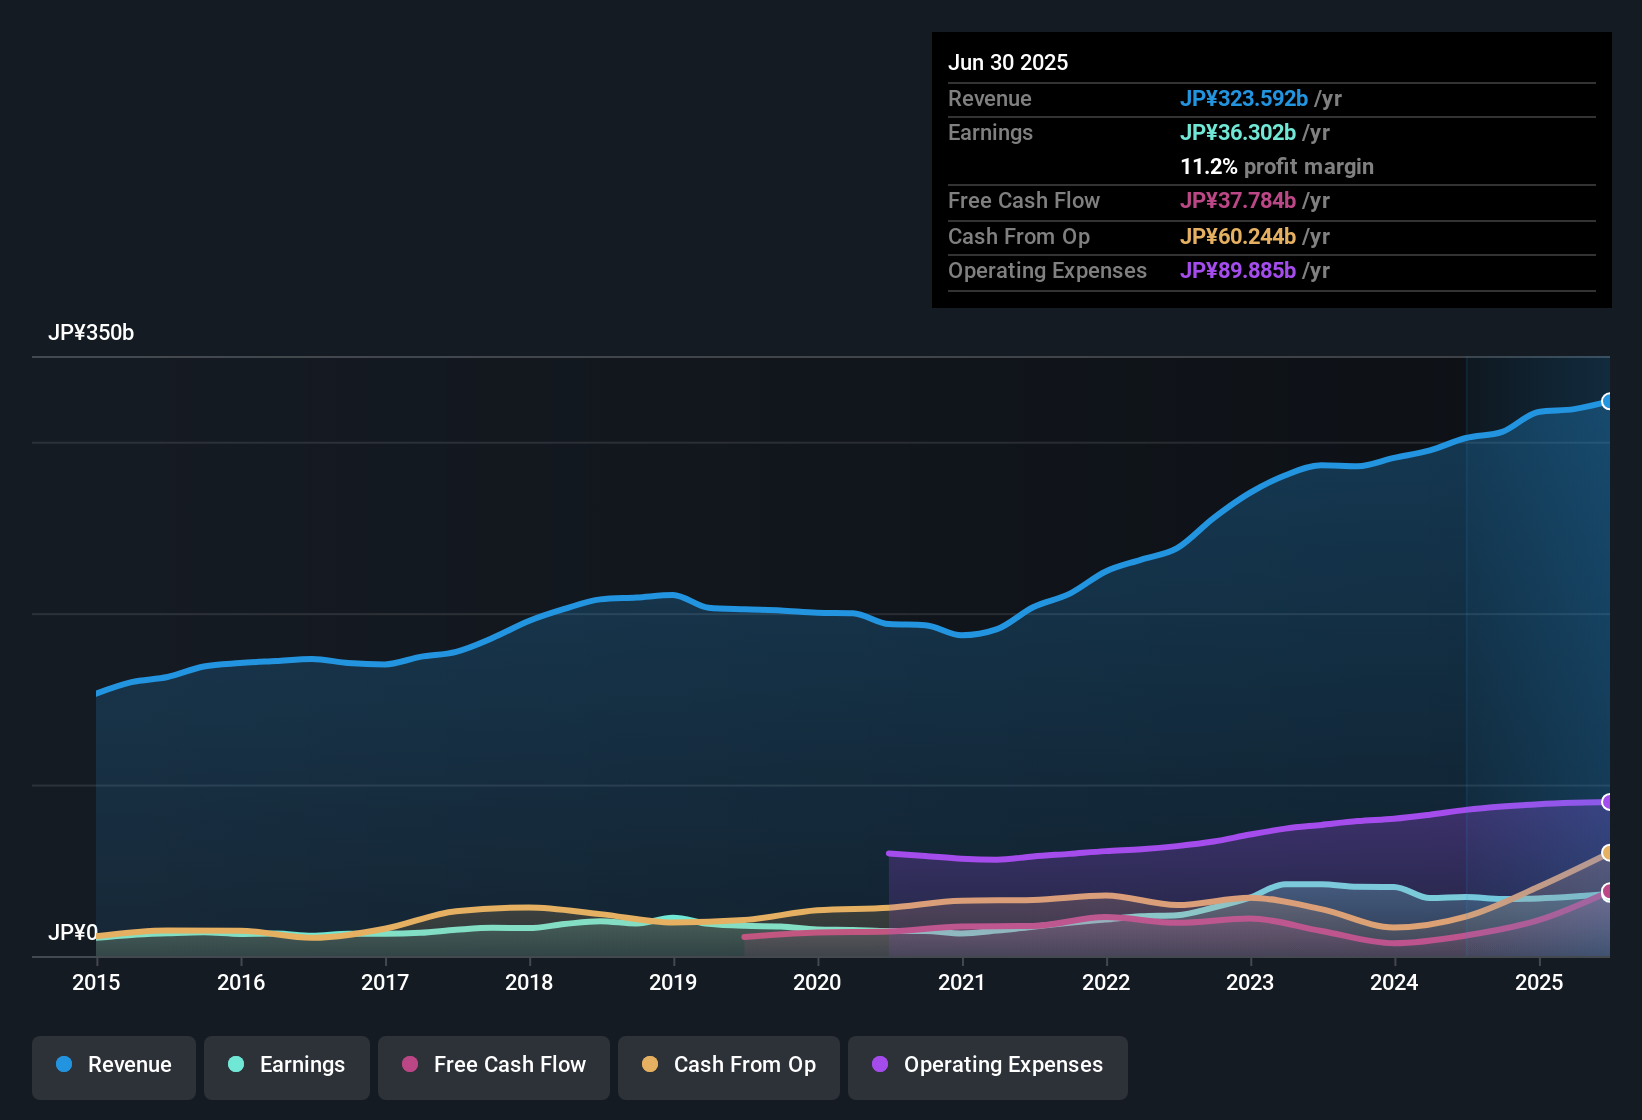Click the 2015 x-axis label
The height and width of the screenshot is (1120, 1642).
[x=96, y=983]
